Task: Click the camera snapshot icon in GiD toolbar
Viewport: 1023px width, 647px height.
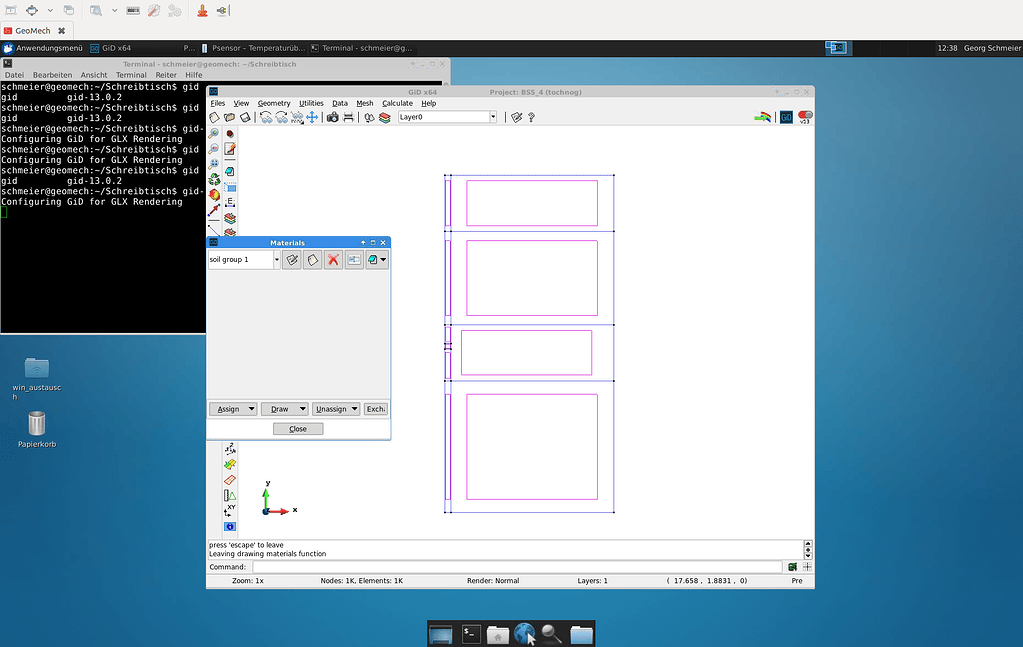Action: pos(332,117)
